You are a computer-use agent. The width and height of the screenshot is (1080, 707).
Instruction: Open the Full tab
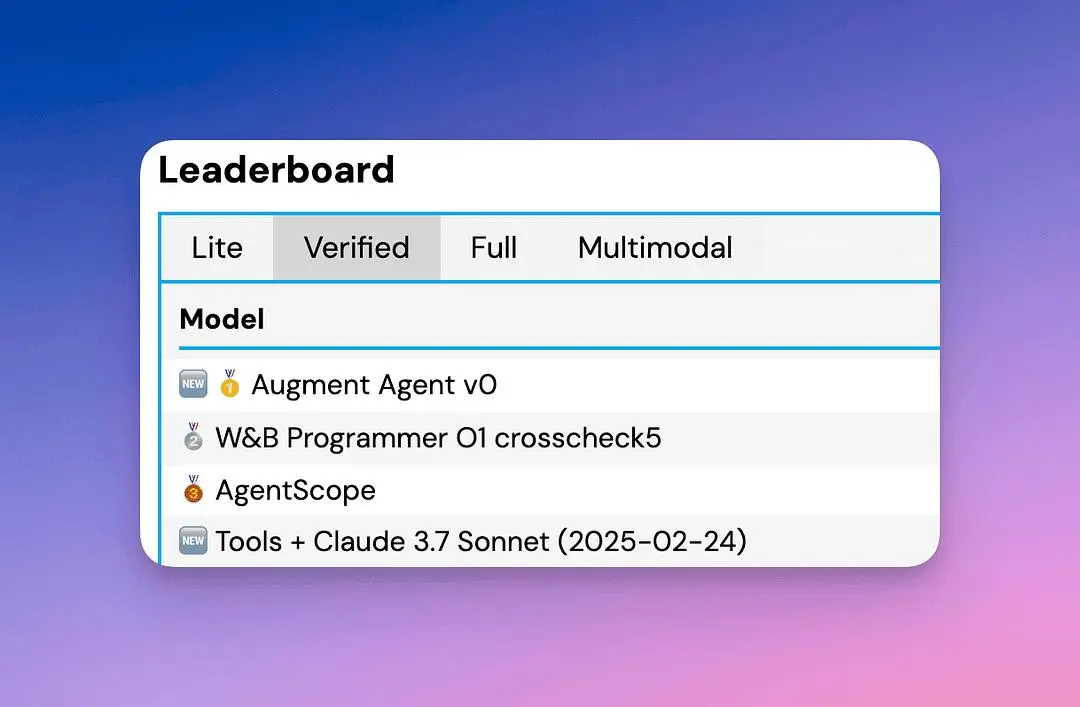[494, 248]
